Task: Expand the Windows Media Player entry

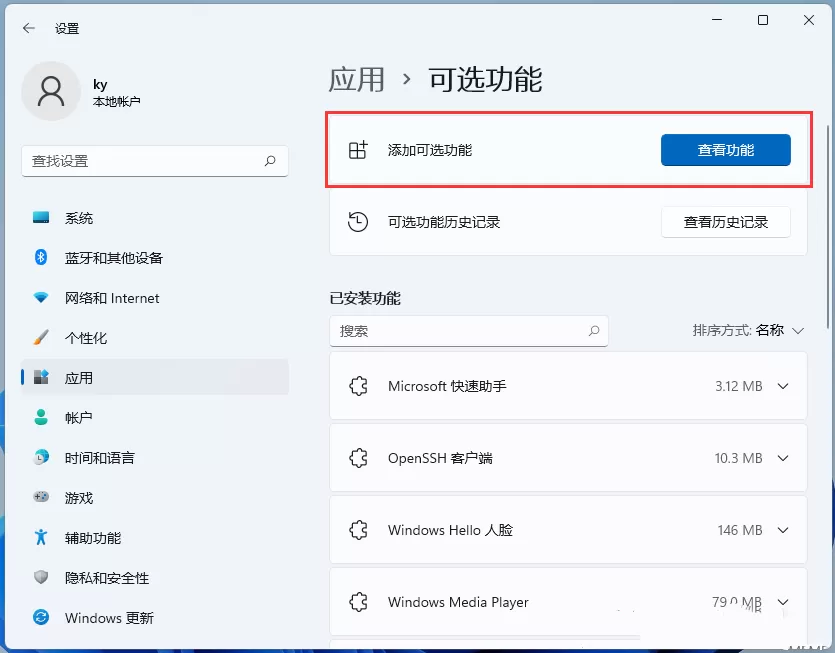Action: click(568, 602)
